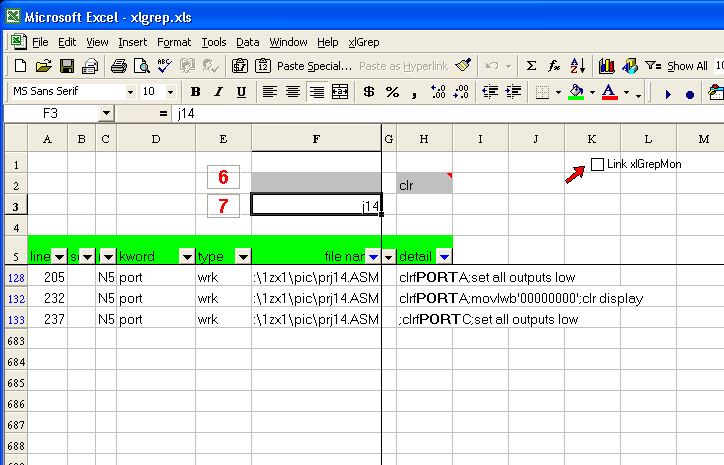The height and width of the screenshot is (465, 724).
Task: Click the Sort Ascending icon
Action: click(577, 66)
